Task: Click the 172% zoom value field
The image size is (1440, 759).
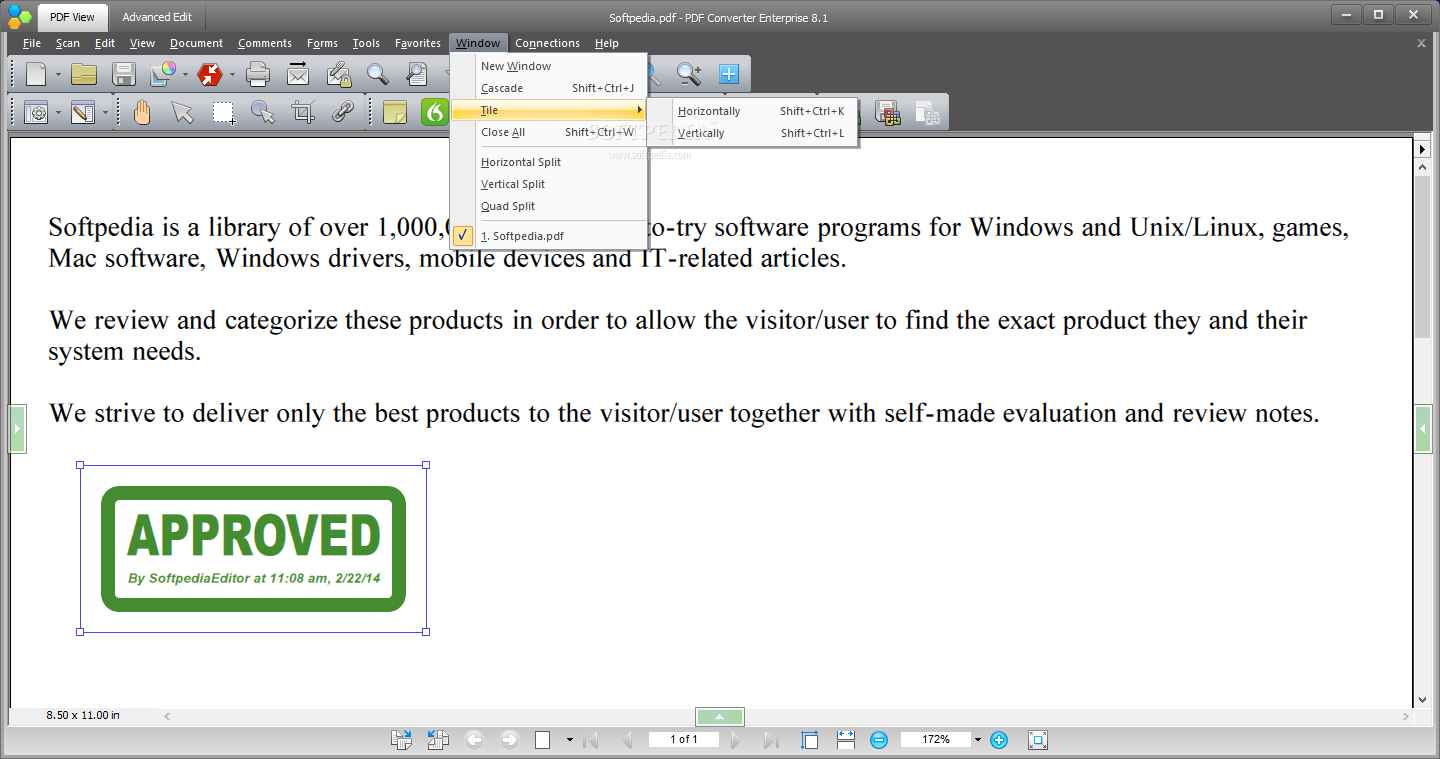Action: click(x=936, y=740)
